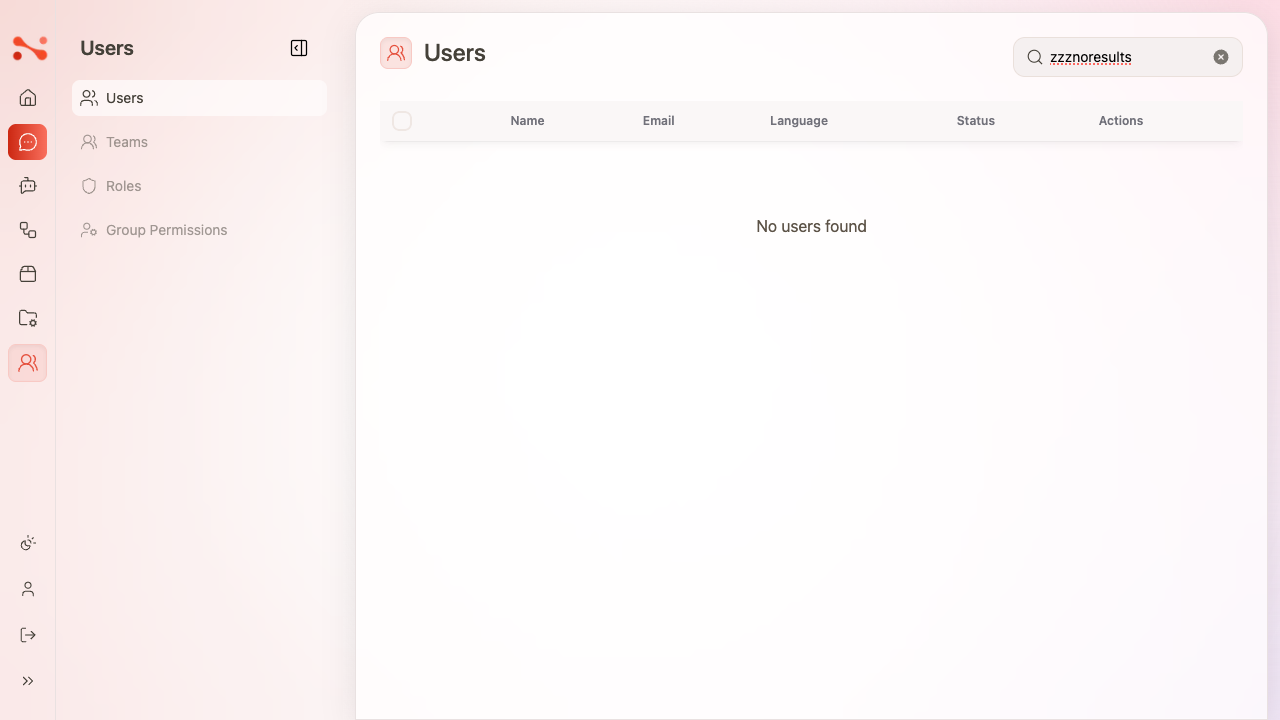Click the Actions column header
The width and height of the screenshot is (1280, 720).
tap(1121, 121)
